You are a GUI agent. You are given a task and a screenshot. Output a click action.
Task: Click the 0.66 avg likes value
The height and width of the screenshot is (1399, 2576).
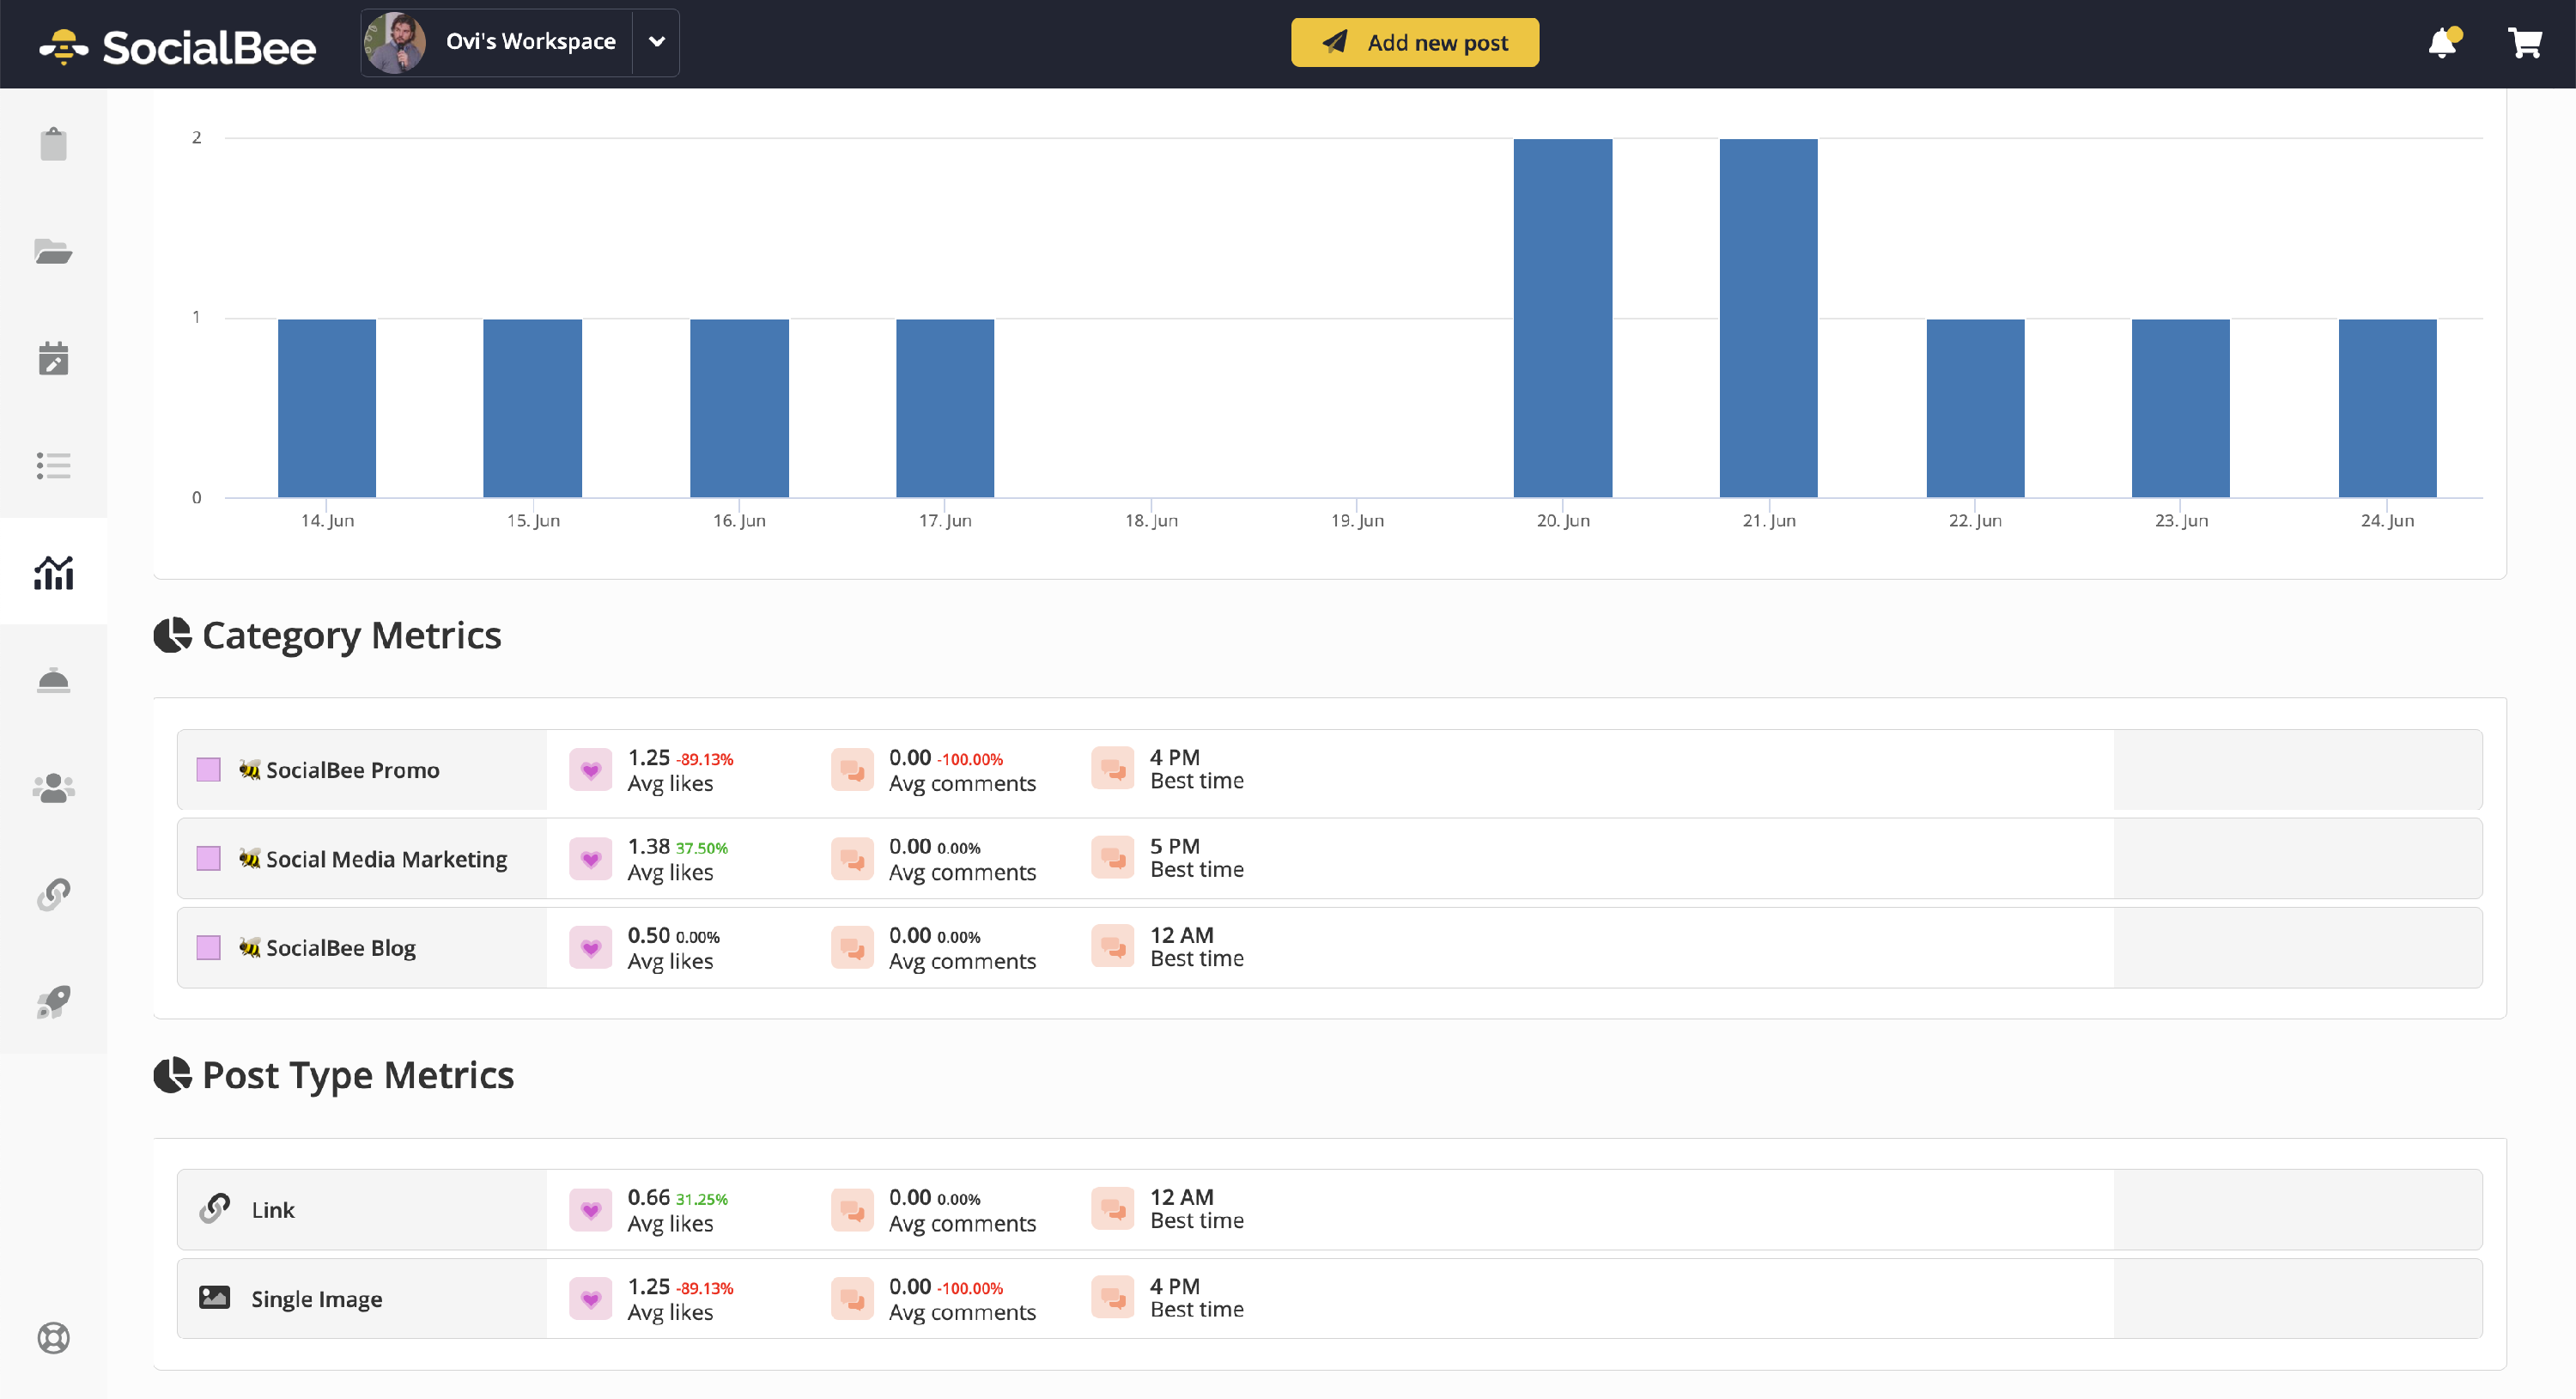pos(648,1197)
